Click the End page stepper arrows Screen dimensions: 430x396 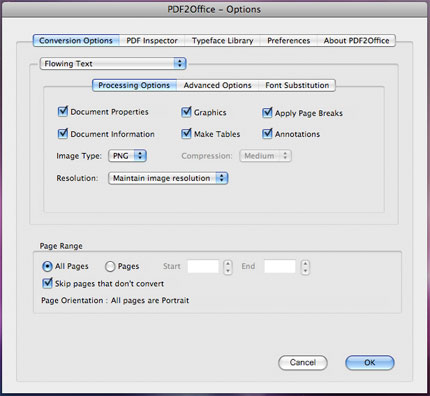[x=305, y=267]
